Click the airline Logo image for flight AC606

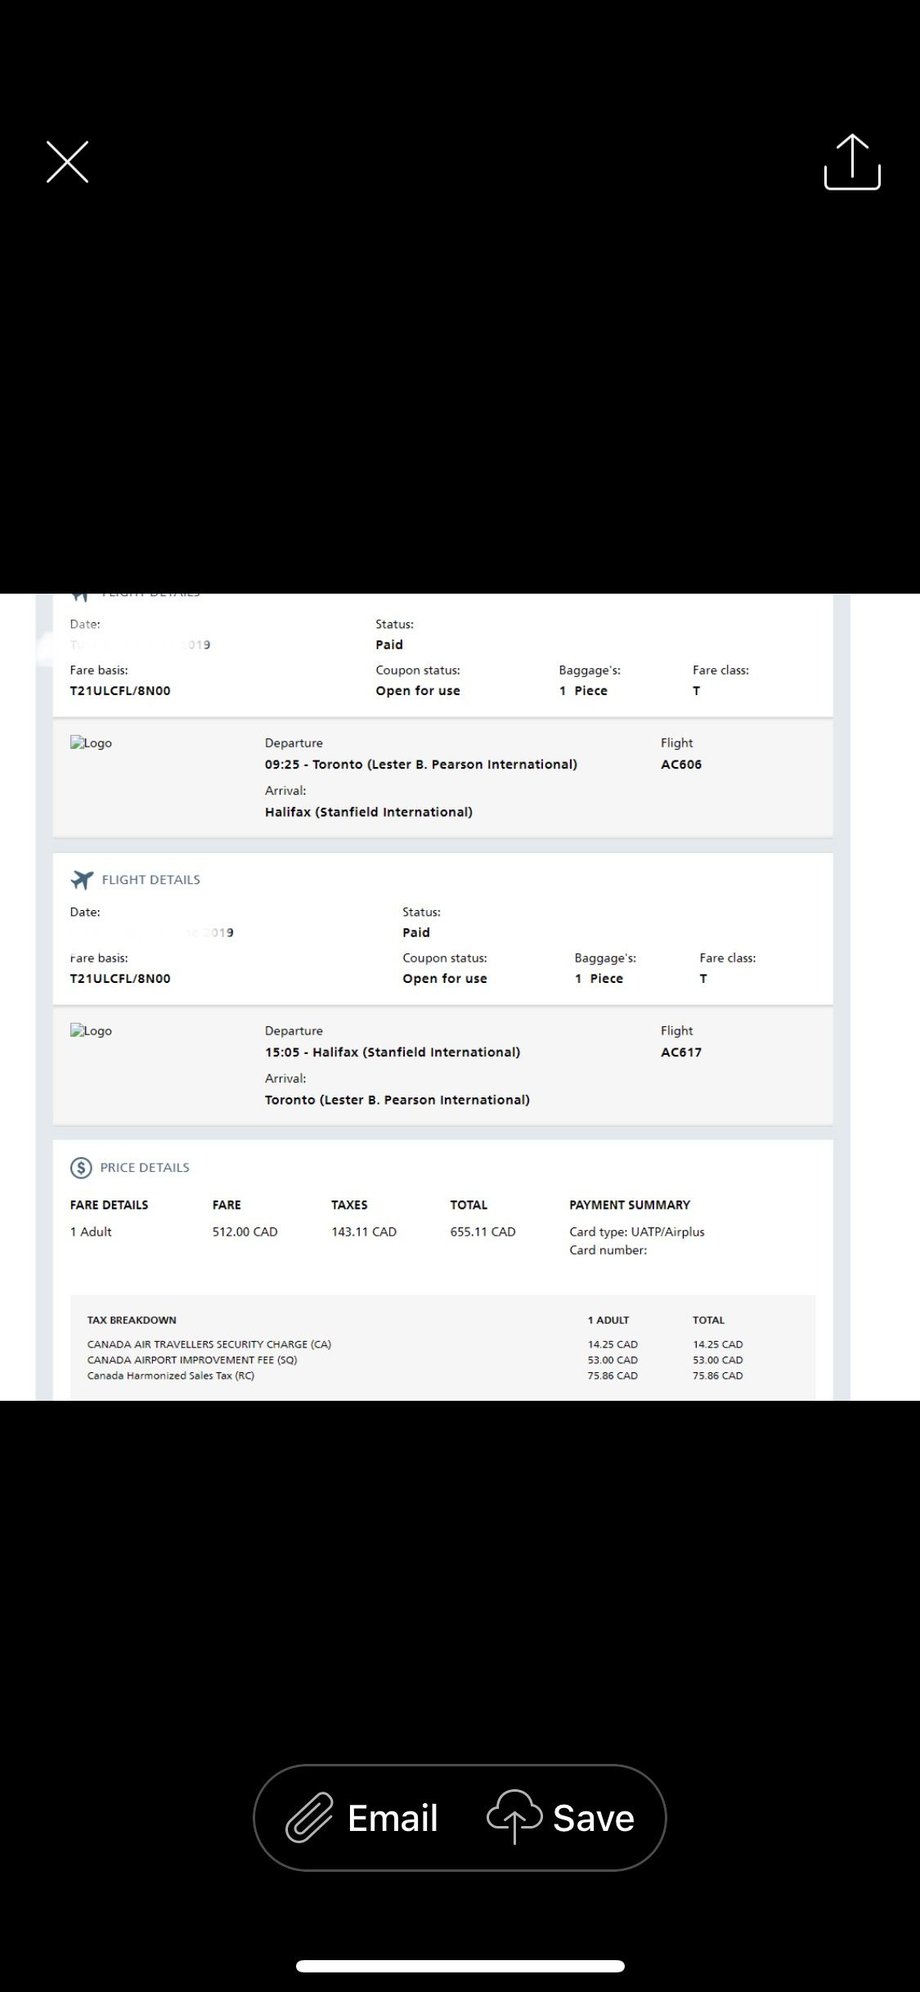(91, 743)
